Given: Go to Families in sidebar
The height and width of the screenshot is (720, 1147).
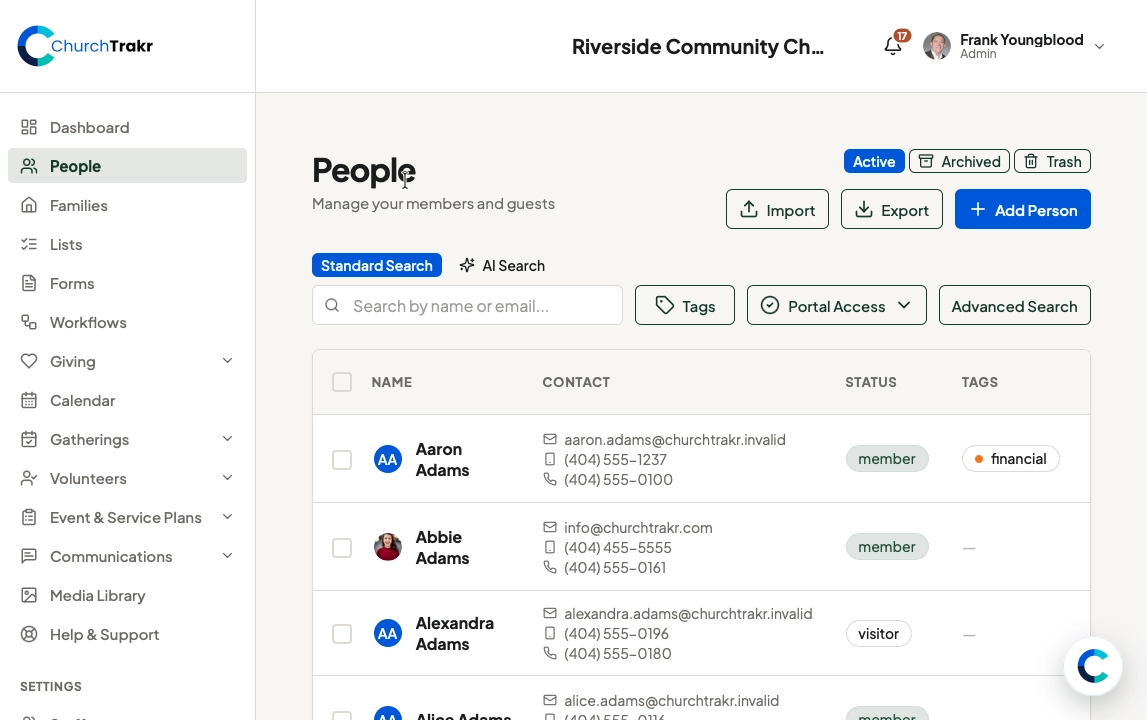Looking at the screenshot, I should tap(127, 205).
